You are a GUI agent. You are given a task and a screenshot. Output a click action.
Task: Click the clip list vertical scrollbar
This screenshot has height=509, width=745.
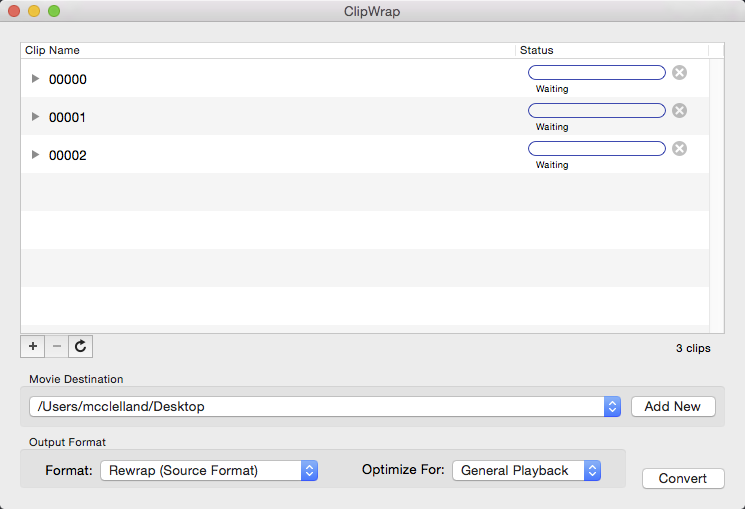pos(716,195)
